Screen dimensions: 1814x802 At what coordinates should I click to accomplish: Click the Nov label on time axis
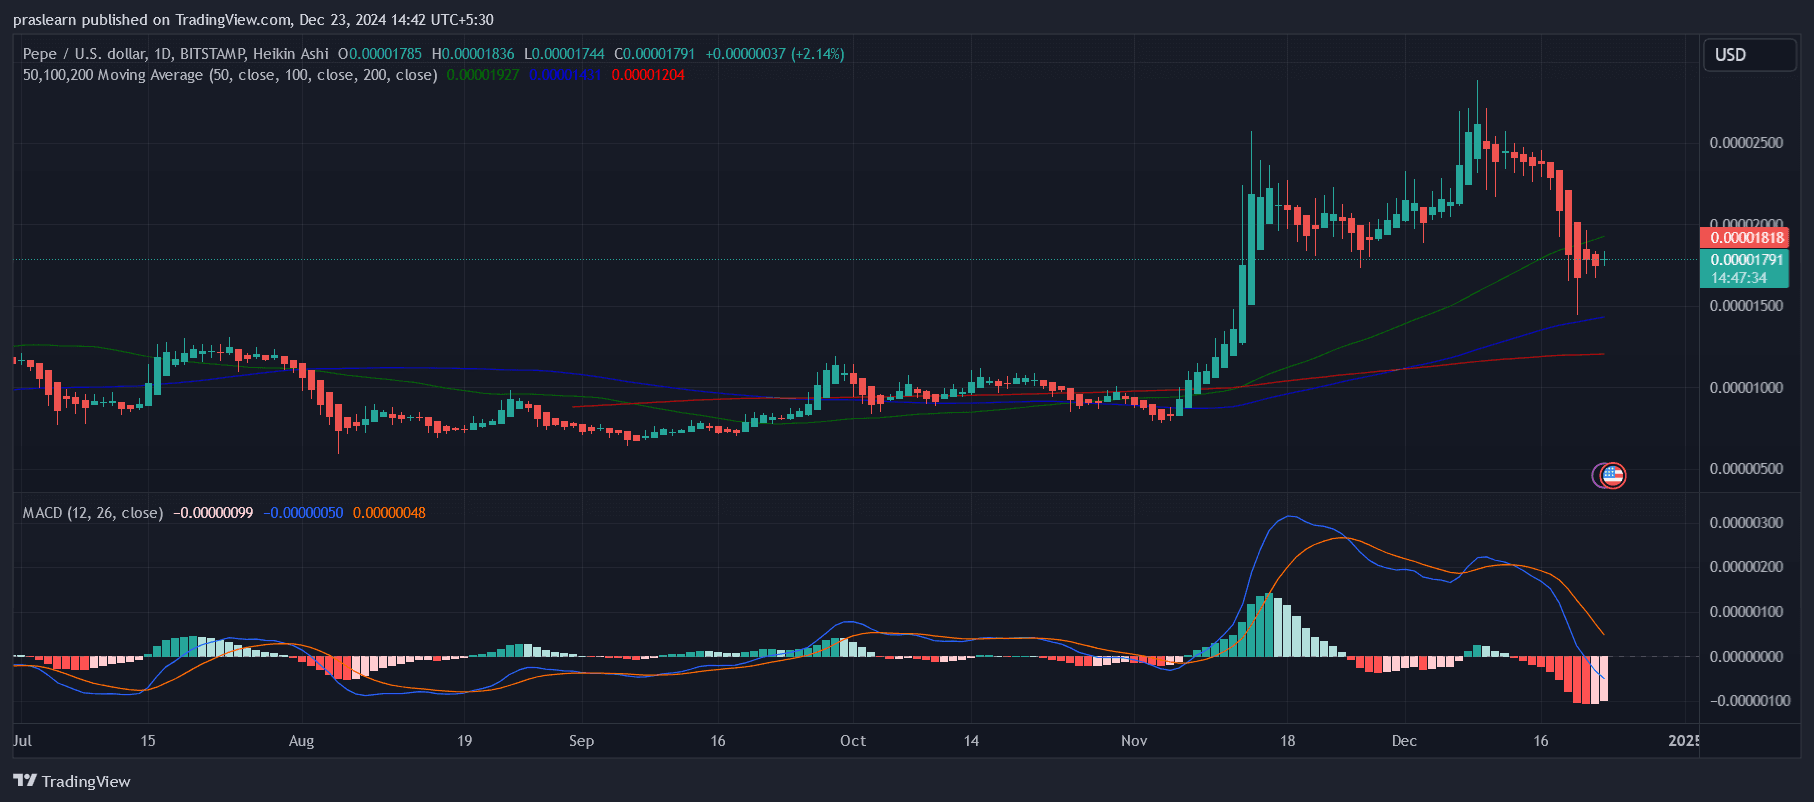1134,741
